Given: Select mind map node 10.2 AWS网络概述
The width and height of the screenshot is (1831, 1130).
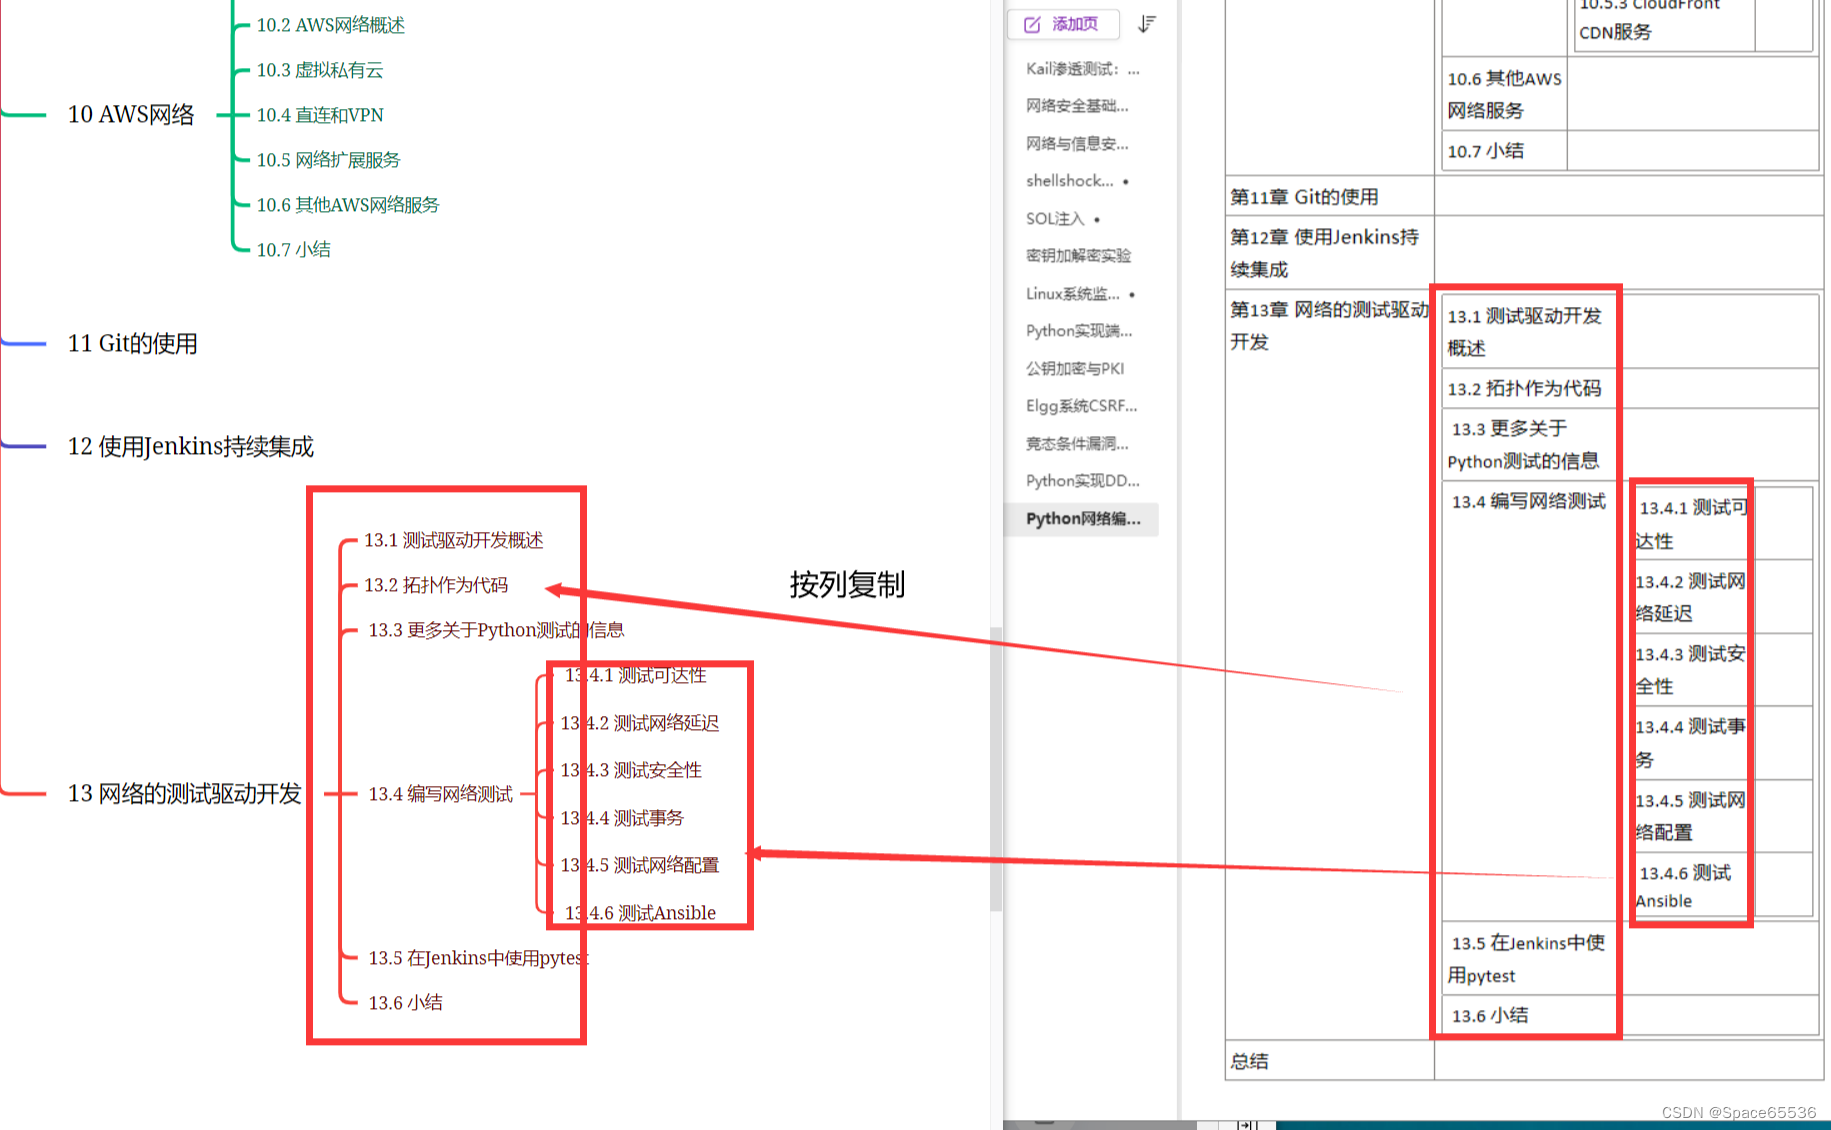Looking at the screenshot, I should (x=330, y=25).
